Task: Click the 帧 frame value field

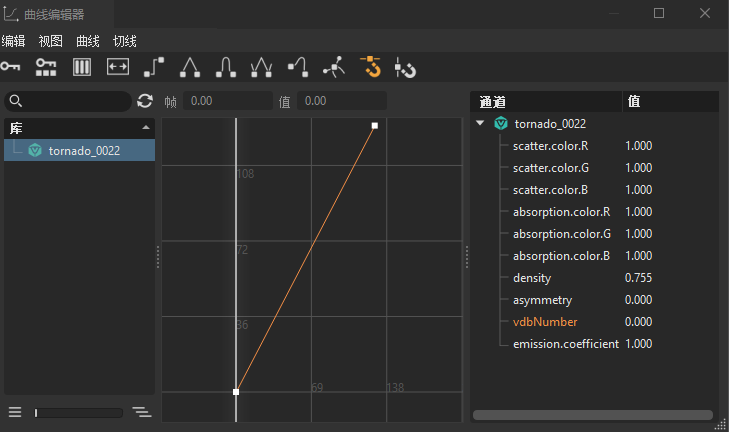Action: click(228, 101)
